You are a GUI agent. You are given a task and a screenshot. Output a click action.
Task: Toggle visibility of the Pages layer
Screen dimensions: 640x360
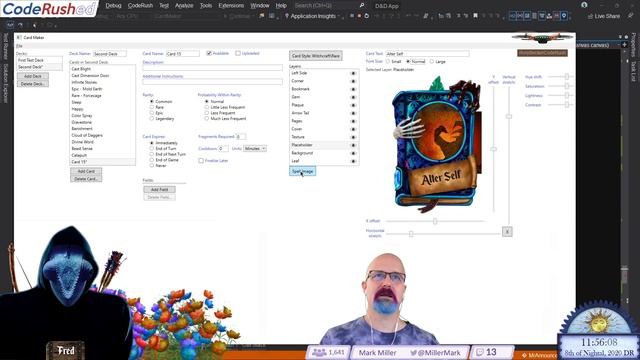(x=353, y=121)
